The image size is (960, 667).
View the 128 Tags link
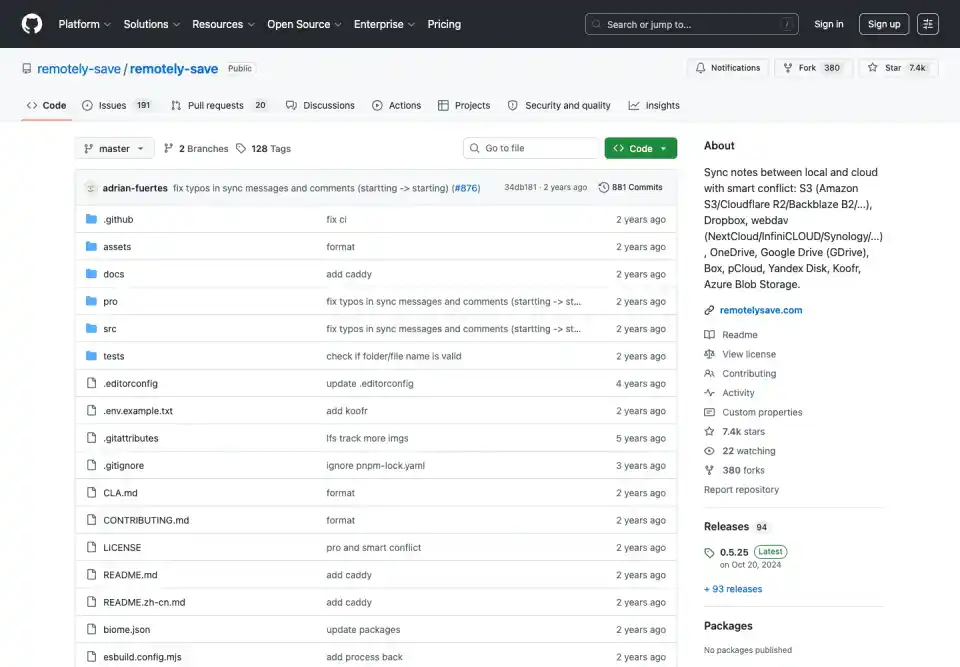tap(263, 148)
